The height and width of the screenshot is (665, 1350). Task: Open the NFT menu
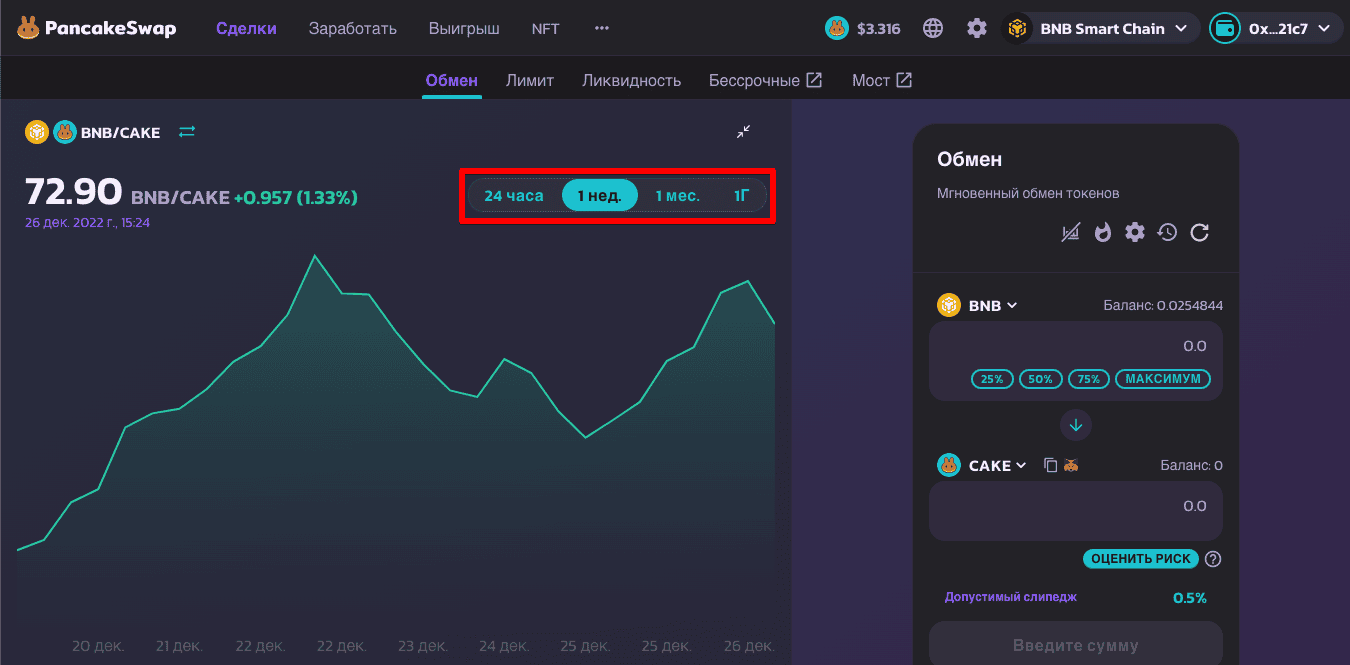click(x=546, y=28)
